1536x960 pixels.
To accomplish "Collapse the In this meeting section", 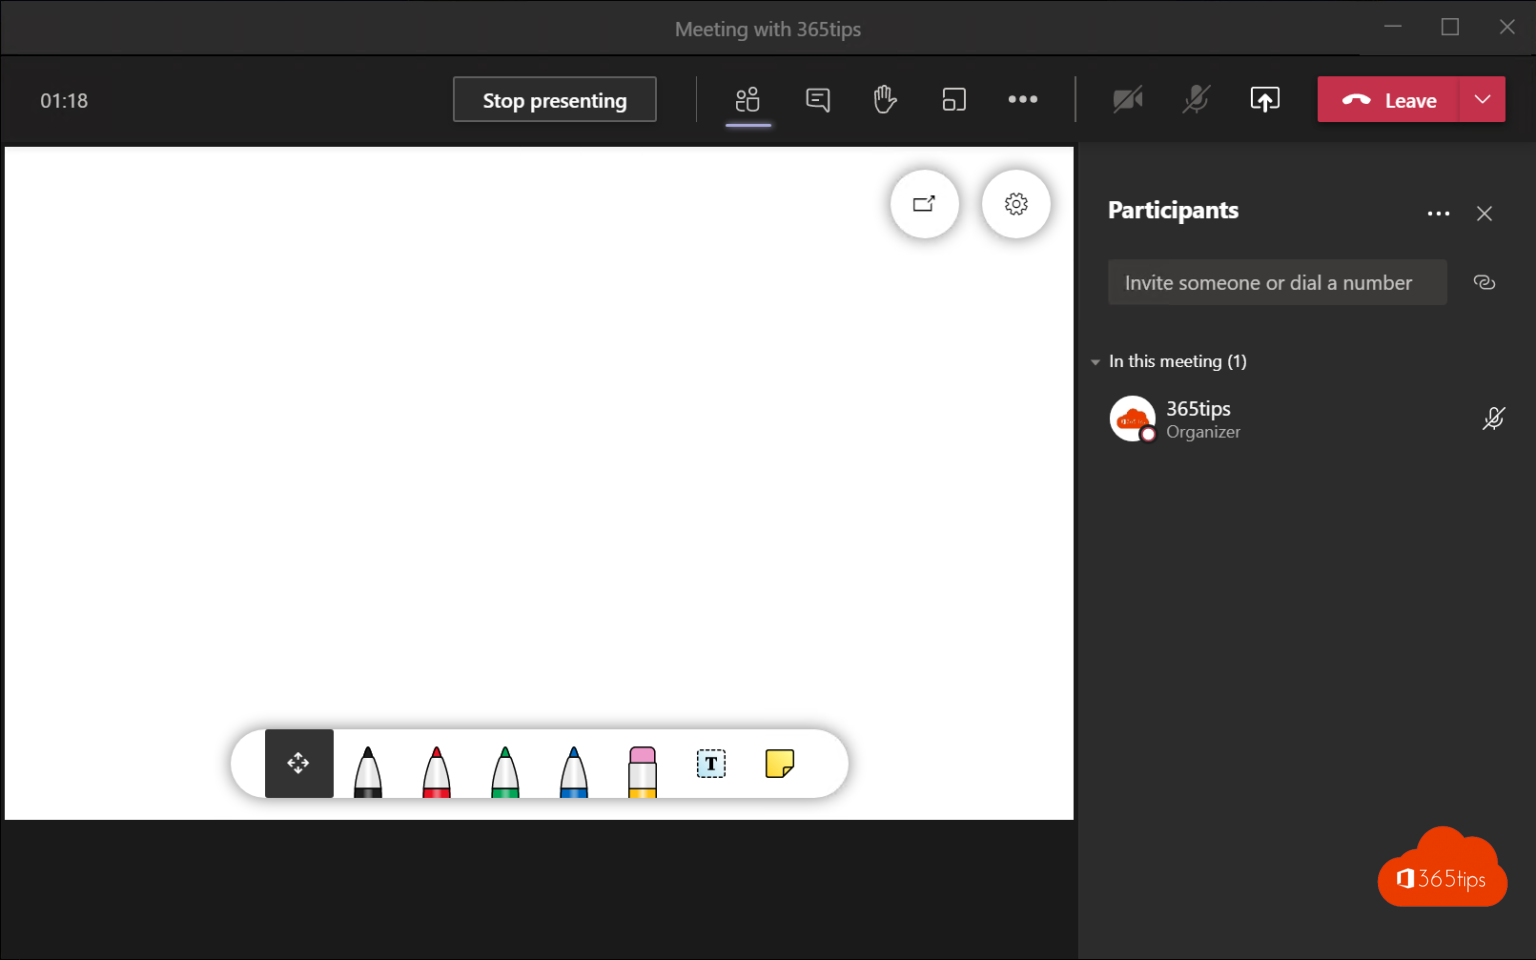I will click(x=1095, y=362).
